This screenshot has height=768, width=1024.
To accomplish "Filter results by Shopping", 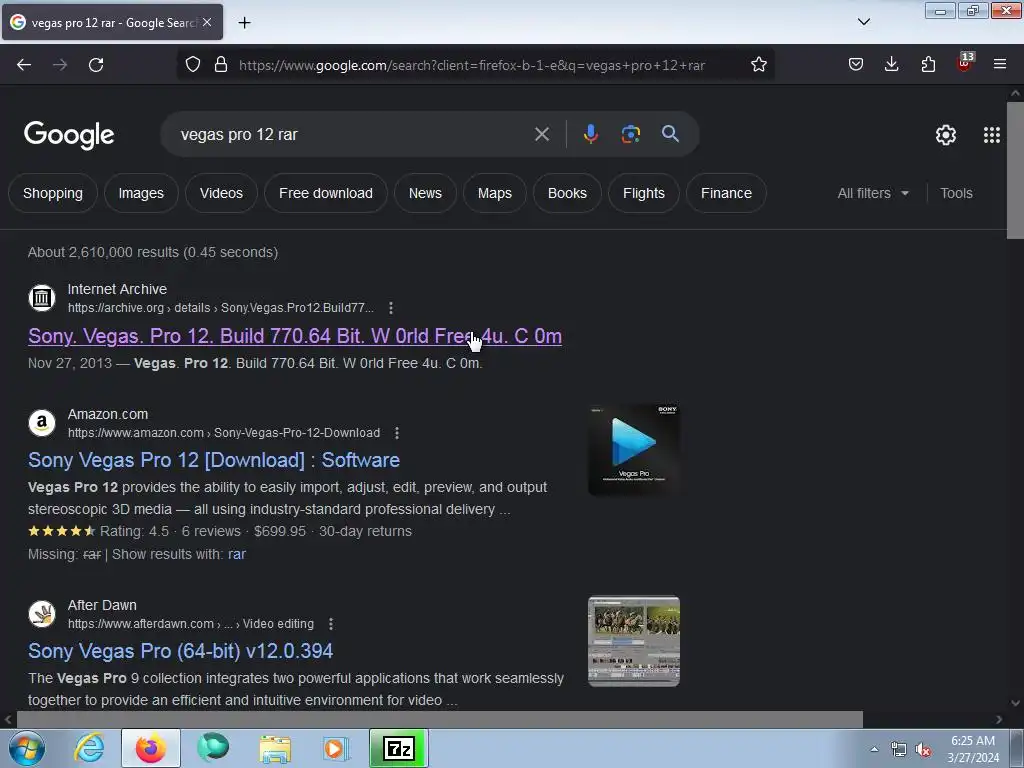I will coord(53,193).
